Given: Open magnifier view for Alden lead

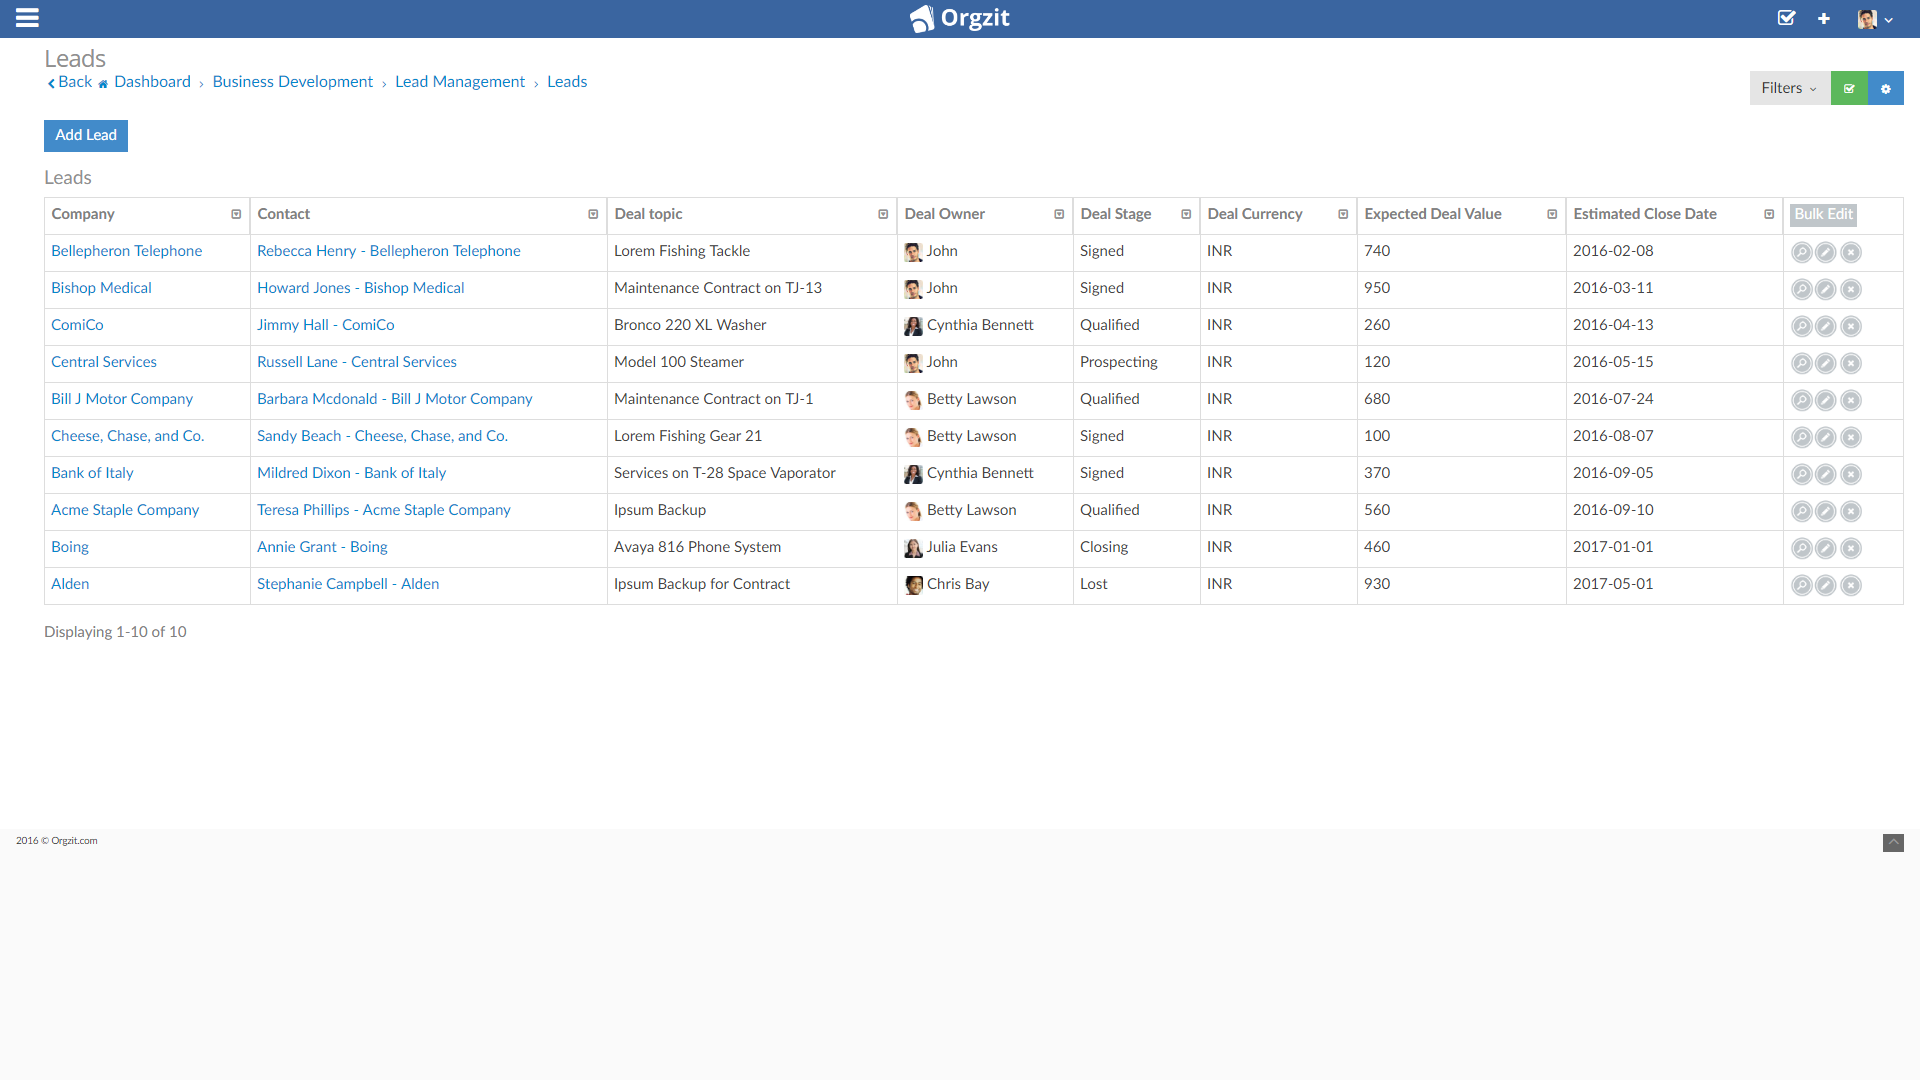Looking at the screenshot, I should point(1801,586).
